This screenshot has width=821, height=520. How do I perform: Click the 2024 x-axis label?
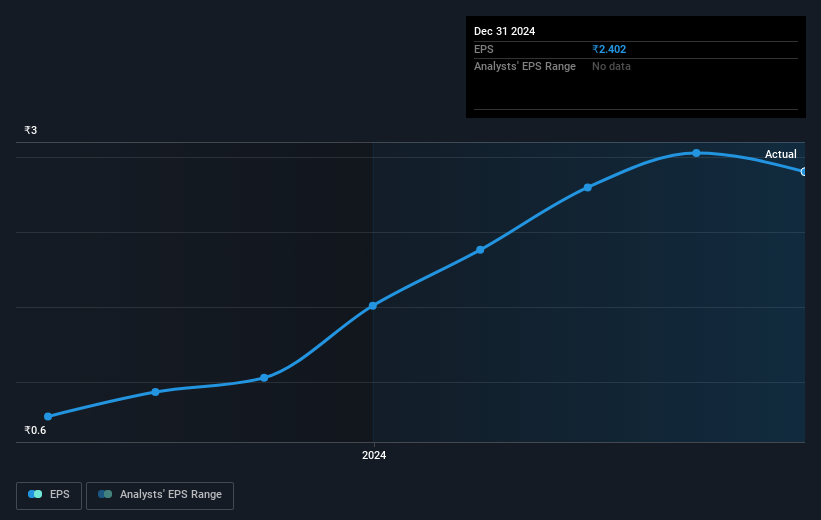[374, 455]
